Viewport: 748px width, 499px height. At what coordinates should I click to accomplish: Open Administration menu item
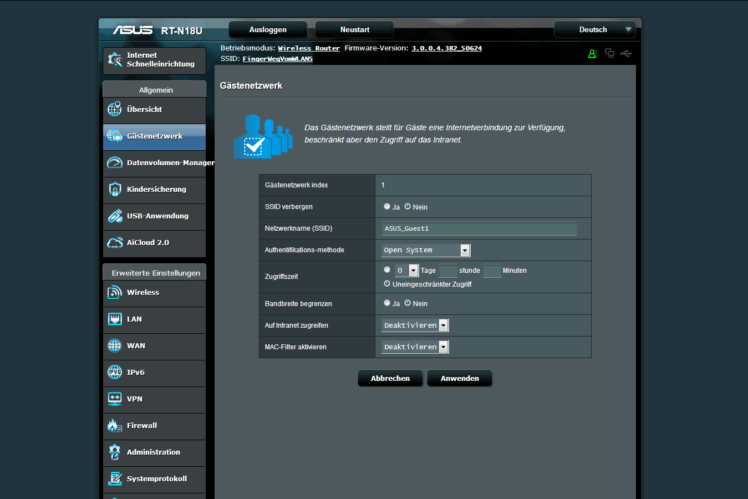click(x=155, y=452)
